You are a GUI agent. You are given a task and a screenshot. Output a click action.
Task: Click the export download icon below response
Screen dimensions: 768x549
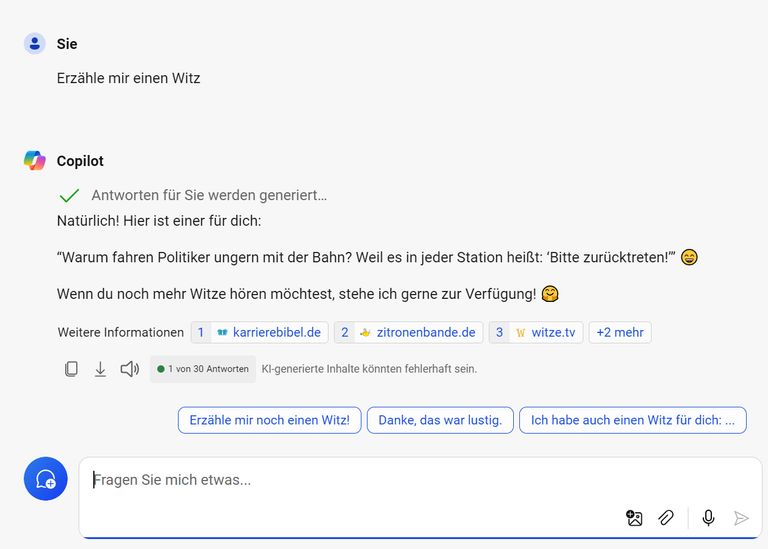click(100, 369)
